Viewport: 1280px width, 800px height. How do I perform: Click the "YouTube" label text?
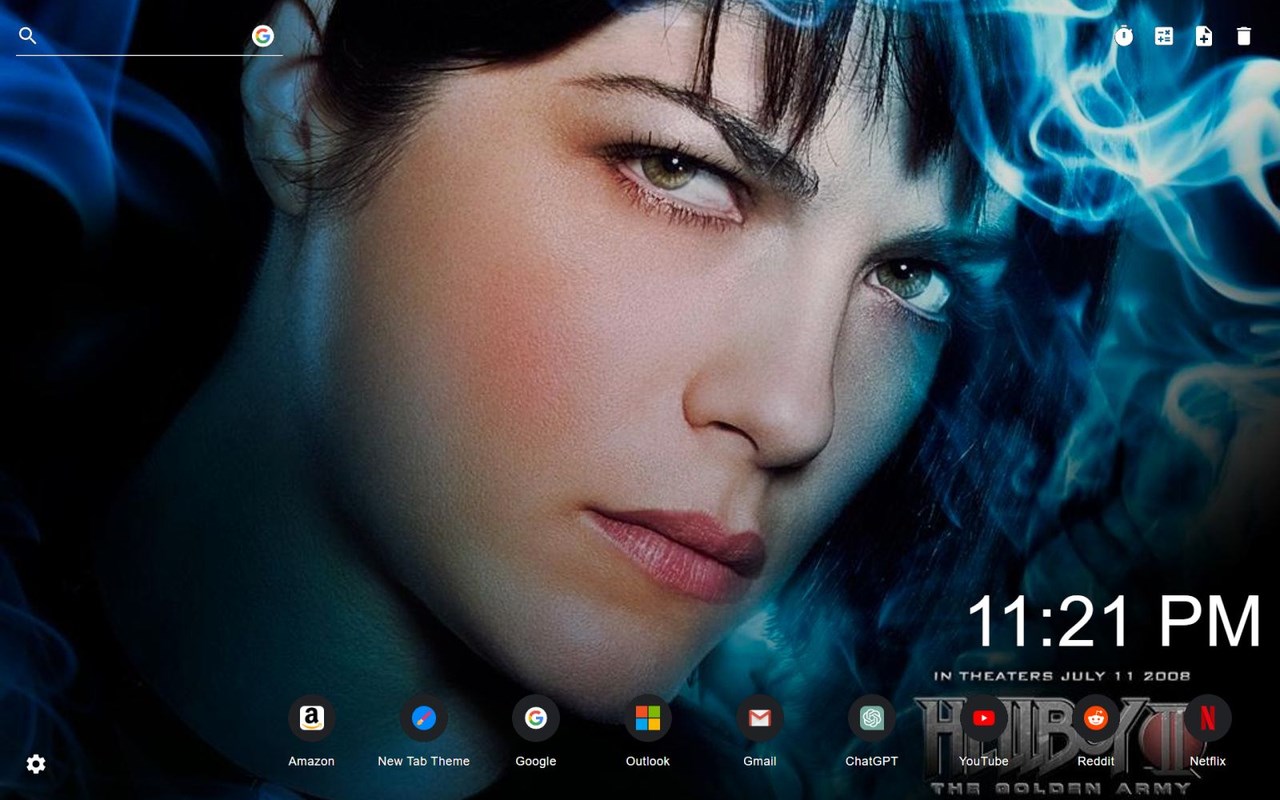pyautogui.click(x=984, y=761)
